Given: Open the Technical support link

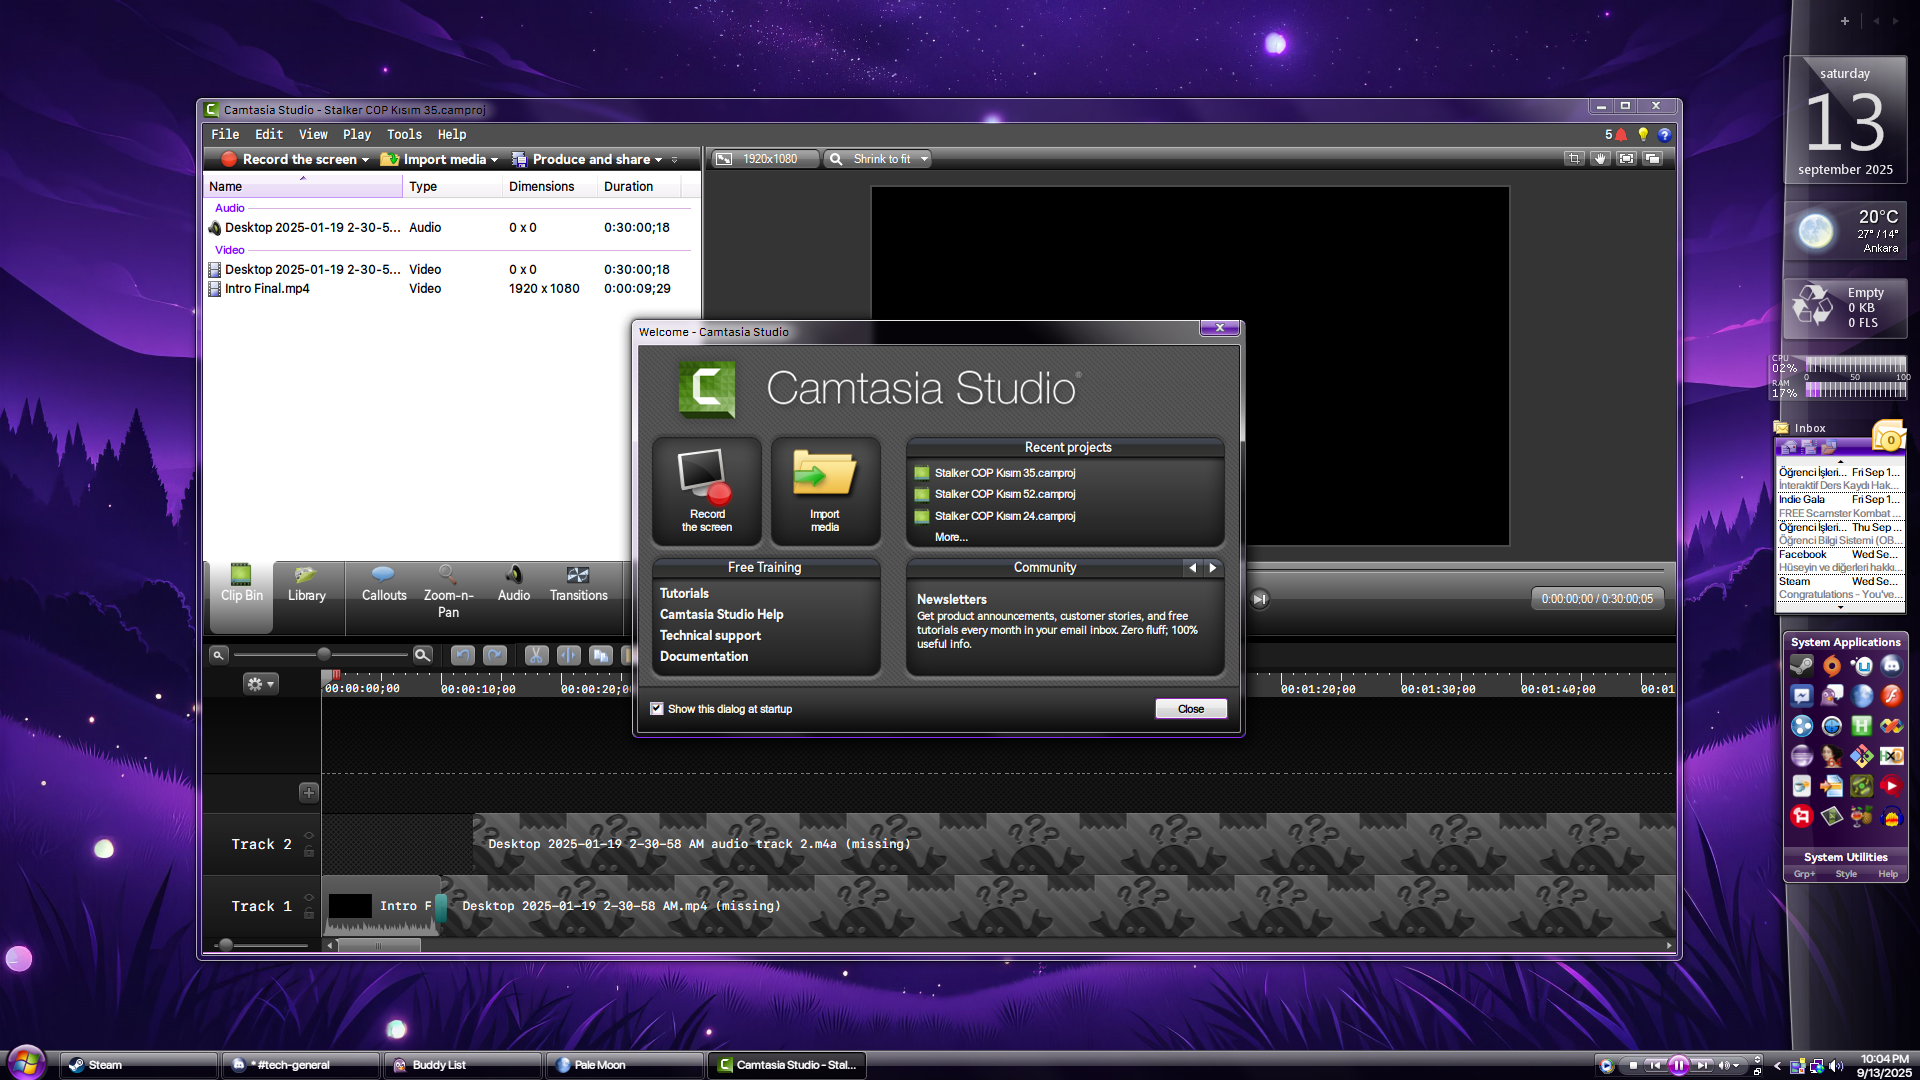Looking at the screenshot, I should [710, 635].
